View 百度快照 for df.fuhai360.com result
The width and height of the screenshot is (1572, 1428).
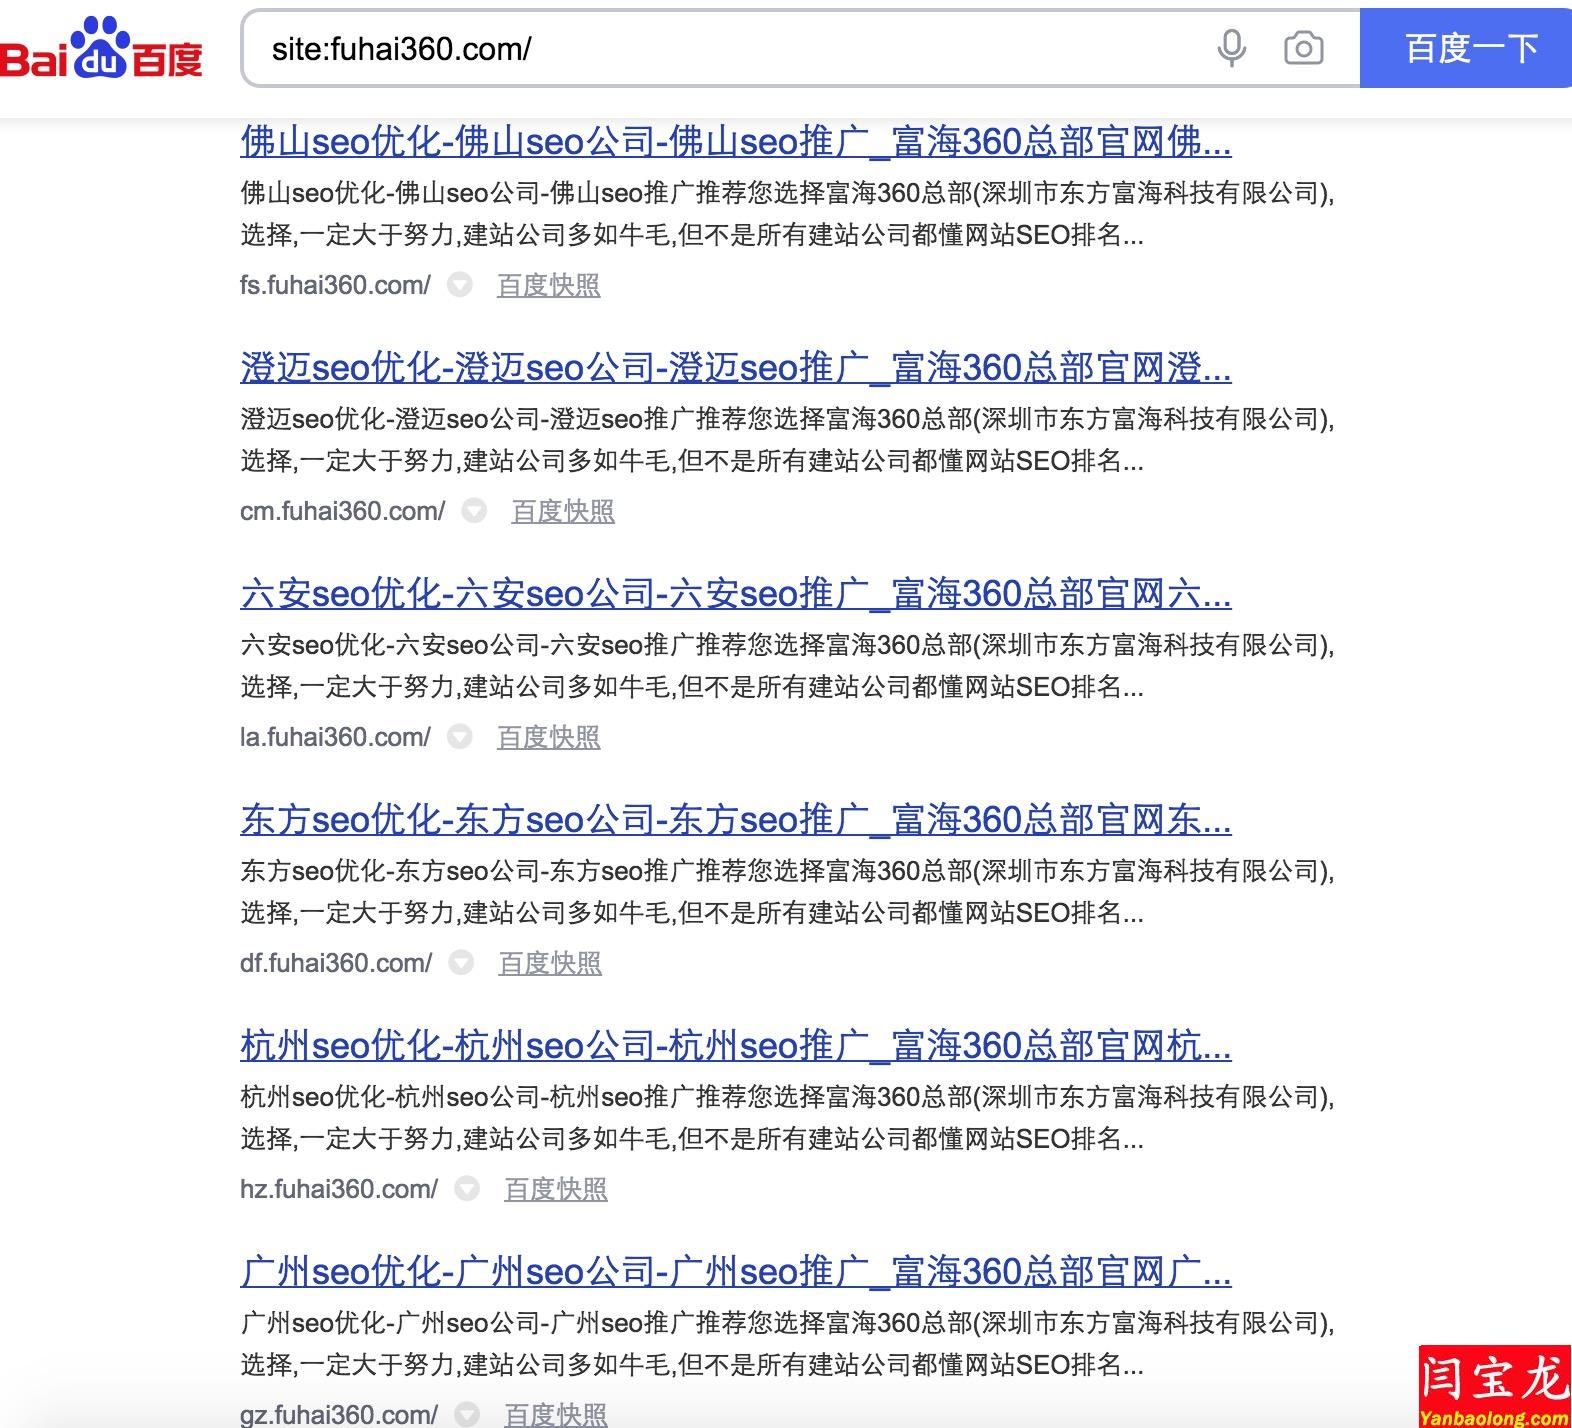(550, 964)
